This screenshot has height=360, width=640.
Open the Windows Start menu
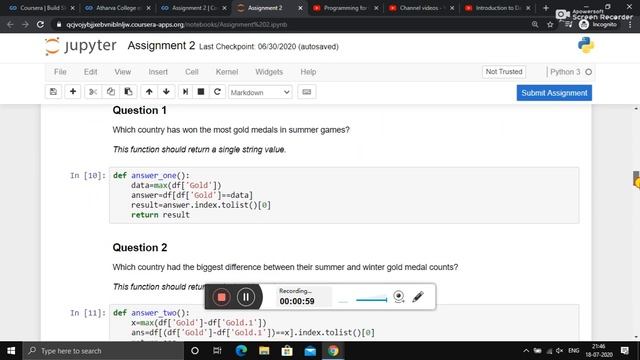point(11,351)
